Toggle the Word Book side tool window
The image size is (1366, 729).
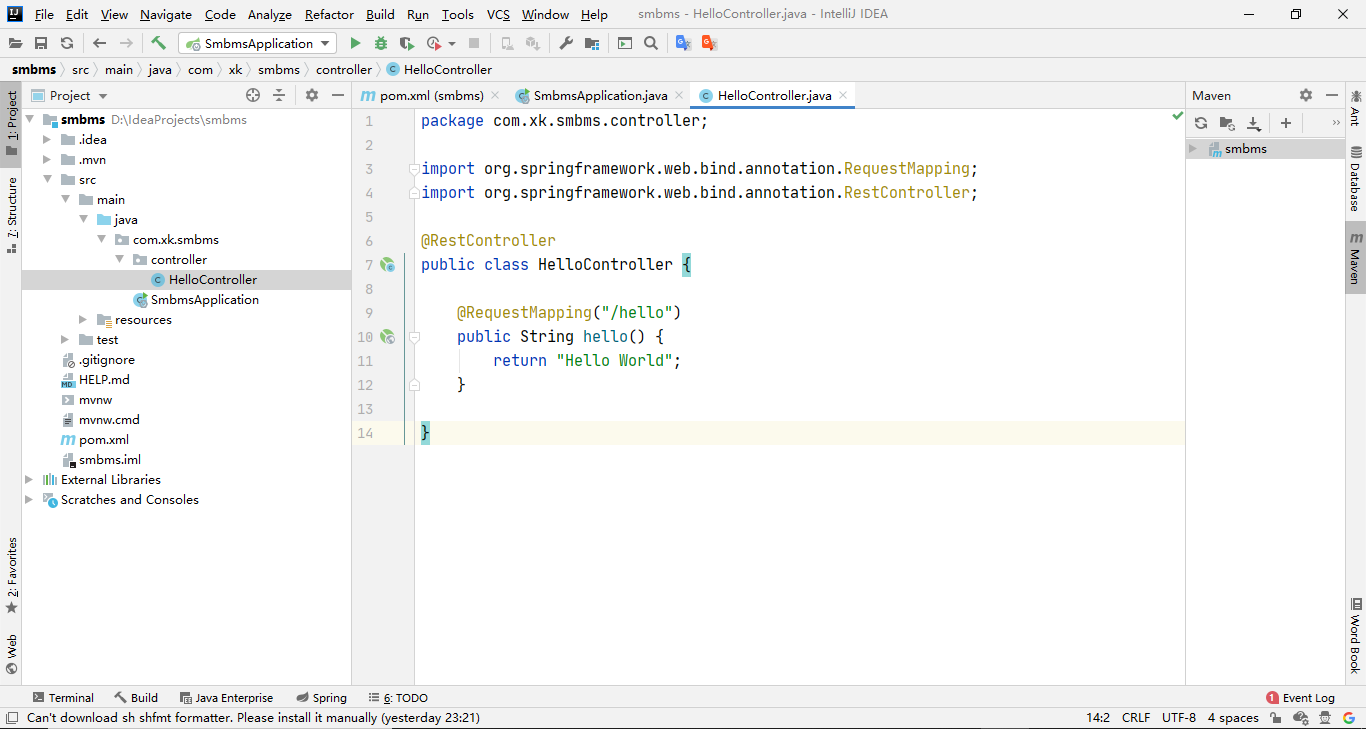1355,635
